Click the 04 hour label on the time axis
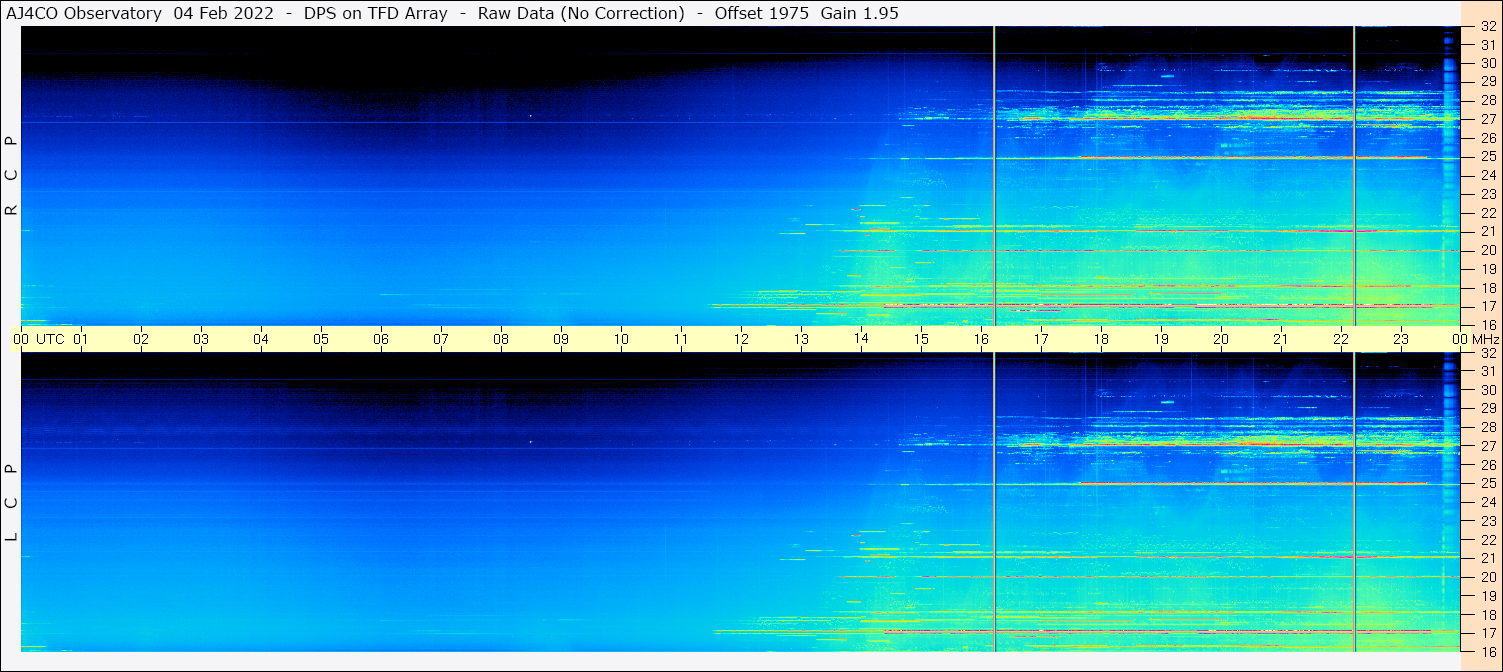 pos(261,339)
